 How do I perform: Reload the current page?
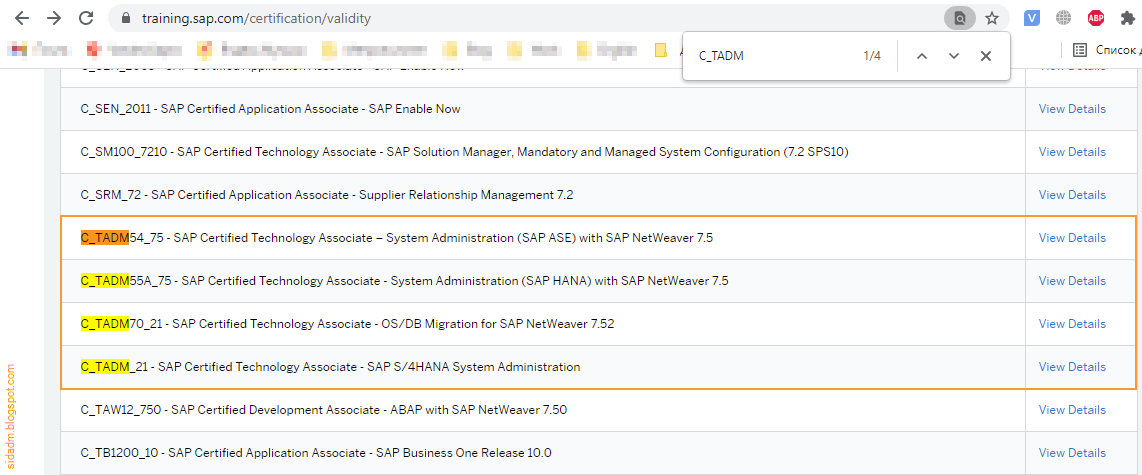86,18
